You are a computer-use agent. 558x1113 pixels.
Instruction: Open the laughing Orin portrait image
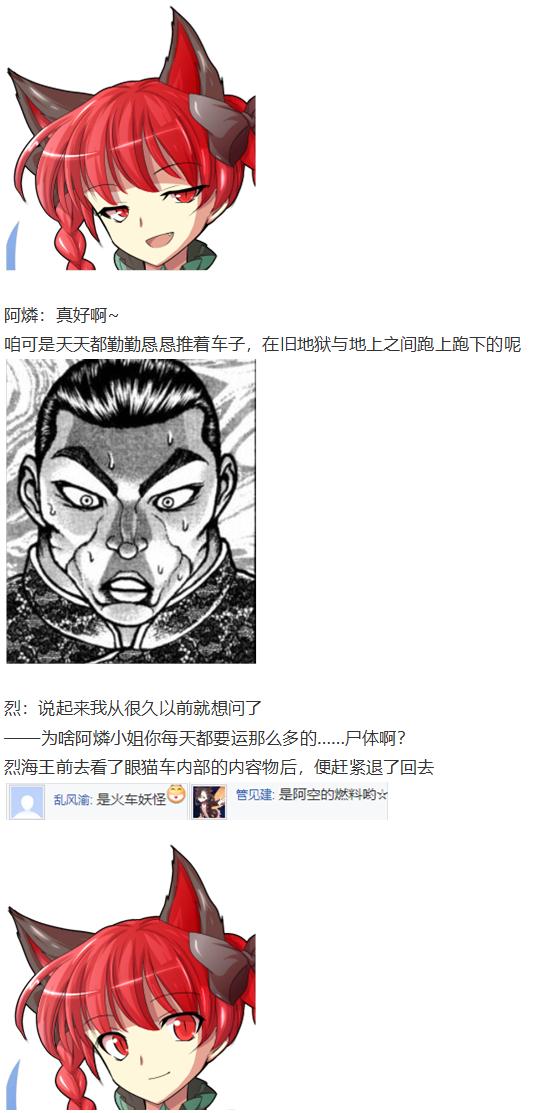[131, 138]
